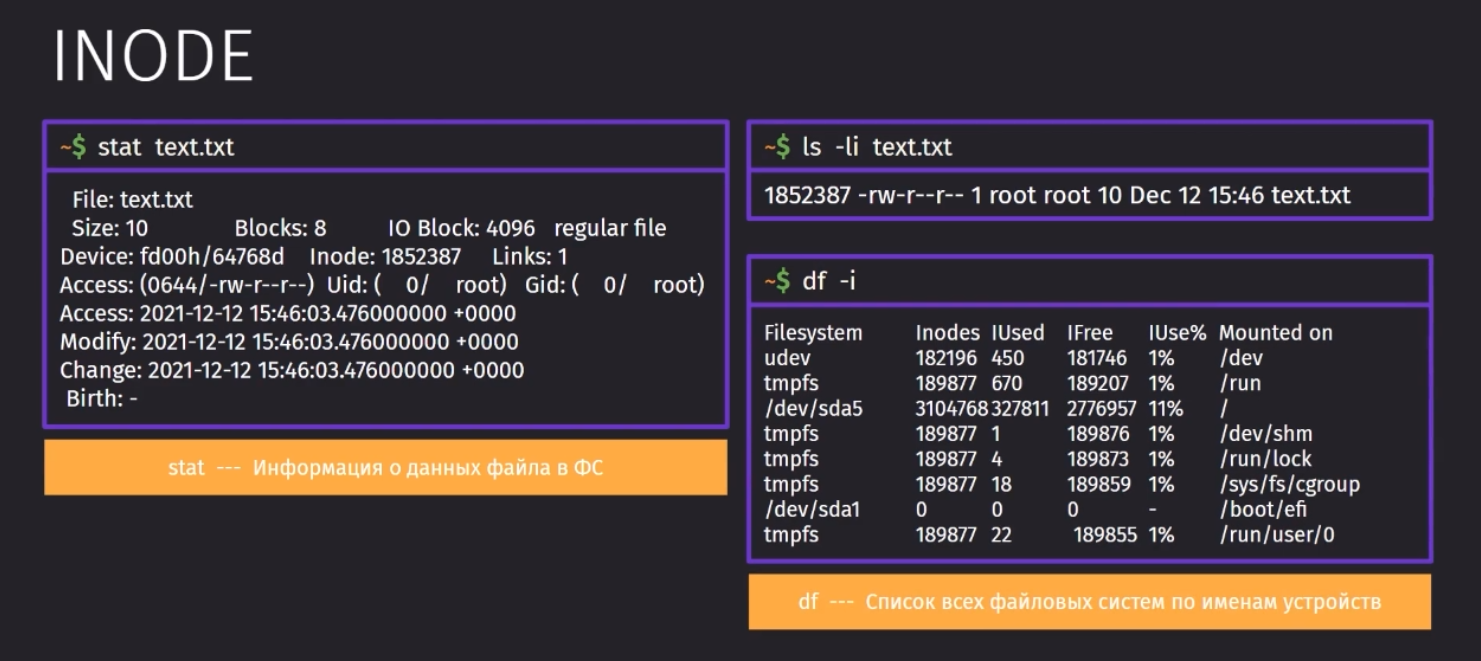The image size is (1481, 661).
Task: Click the df -i command prompt
Action: pyautogui.click(x=810, y=281)
